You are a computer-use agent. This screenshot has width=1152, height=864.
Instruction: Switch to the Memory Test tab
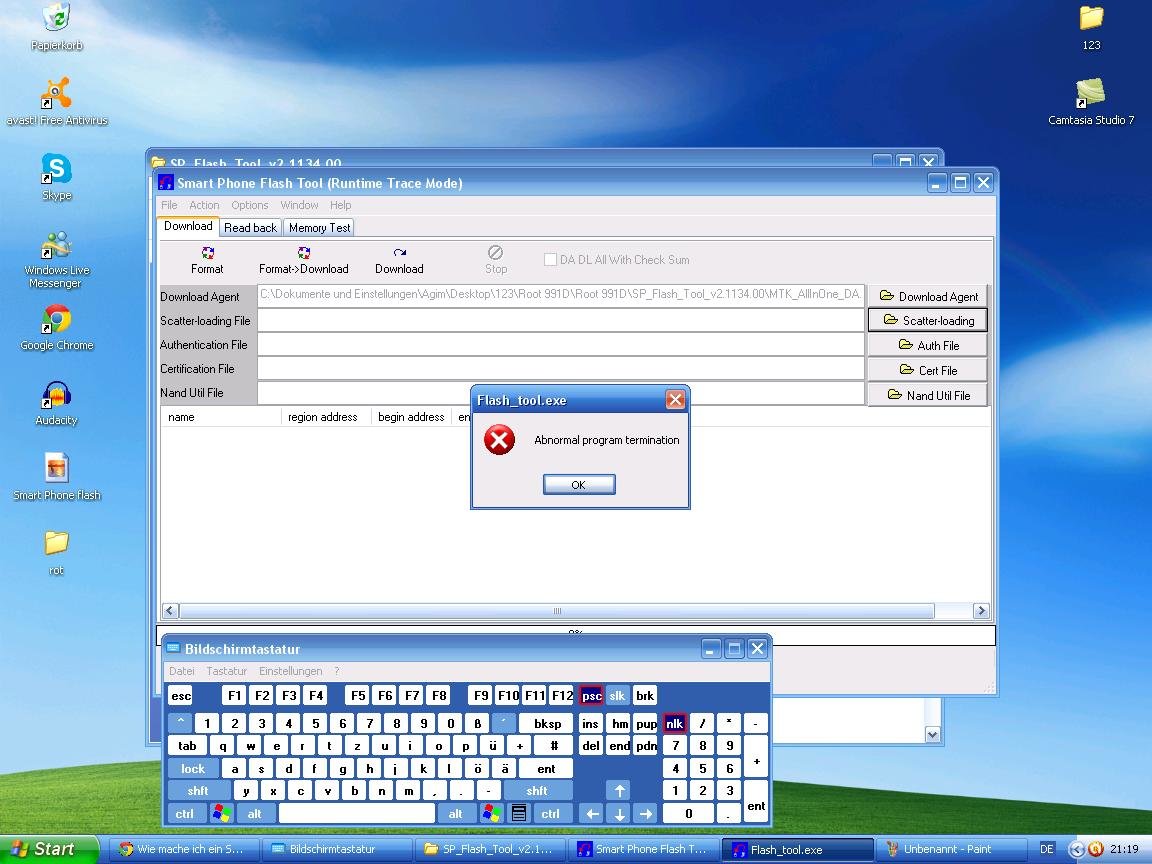pyautogui.click(x=320, y=228)
